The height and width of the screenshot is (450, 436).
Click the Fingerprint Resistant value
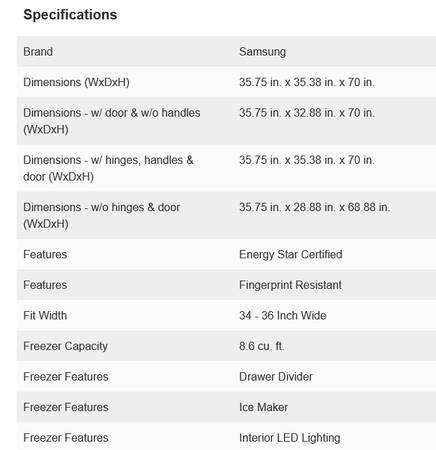click(x=290, y=285)
